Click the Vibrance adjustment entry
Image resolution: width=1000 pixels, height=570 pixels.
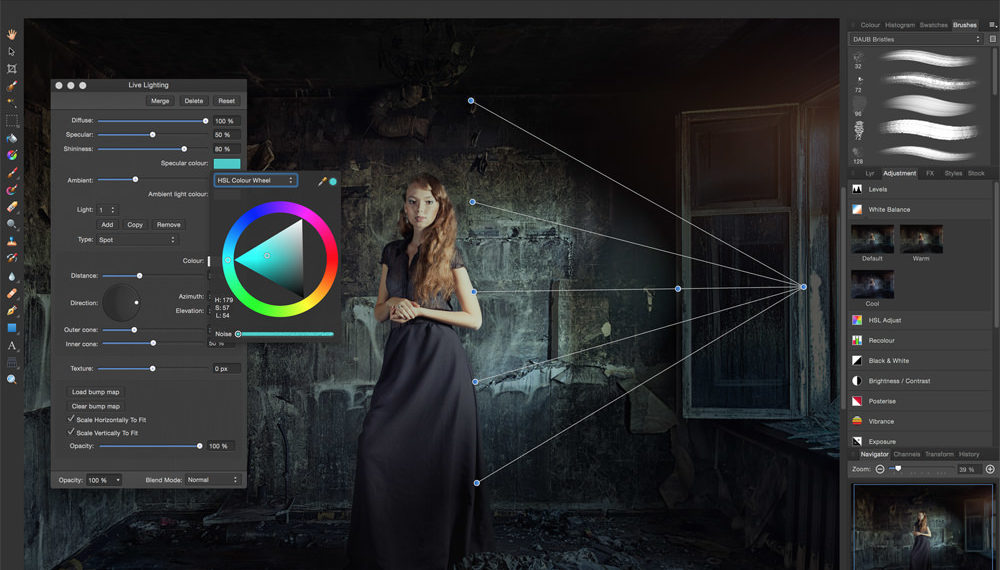922,421
